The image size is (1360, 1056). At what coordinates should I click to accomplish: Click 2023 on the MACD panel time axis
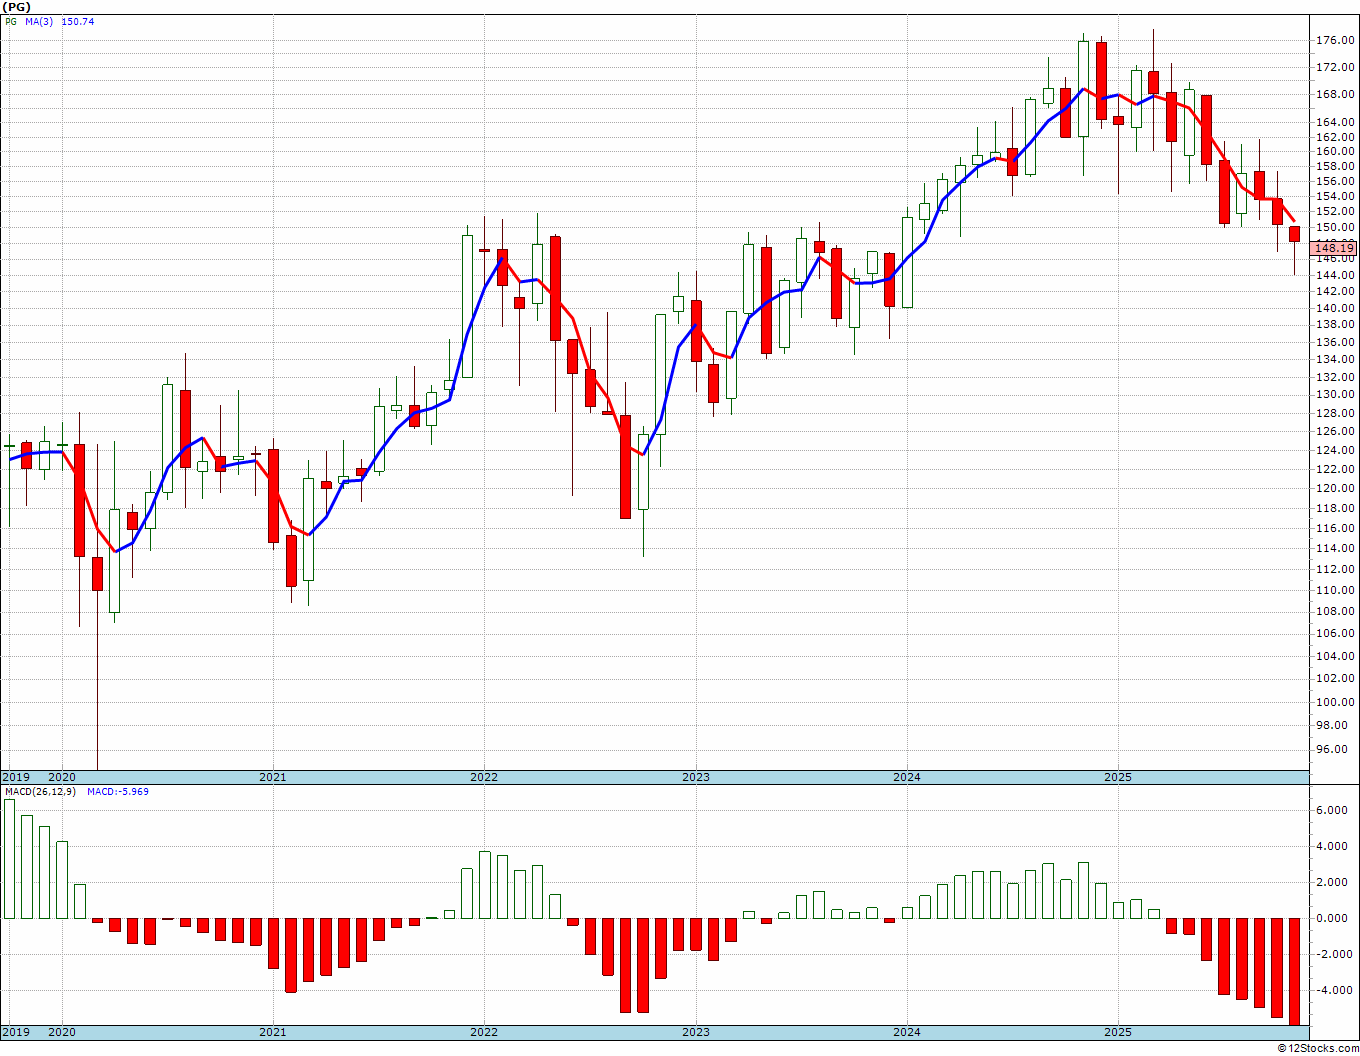[x=696, y=1032]
